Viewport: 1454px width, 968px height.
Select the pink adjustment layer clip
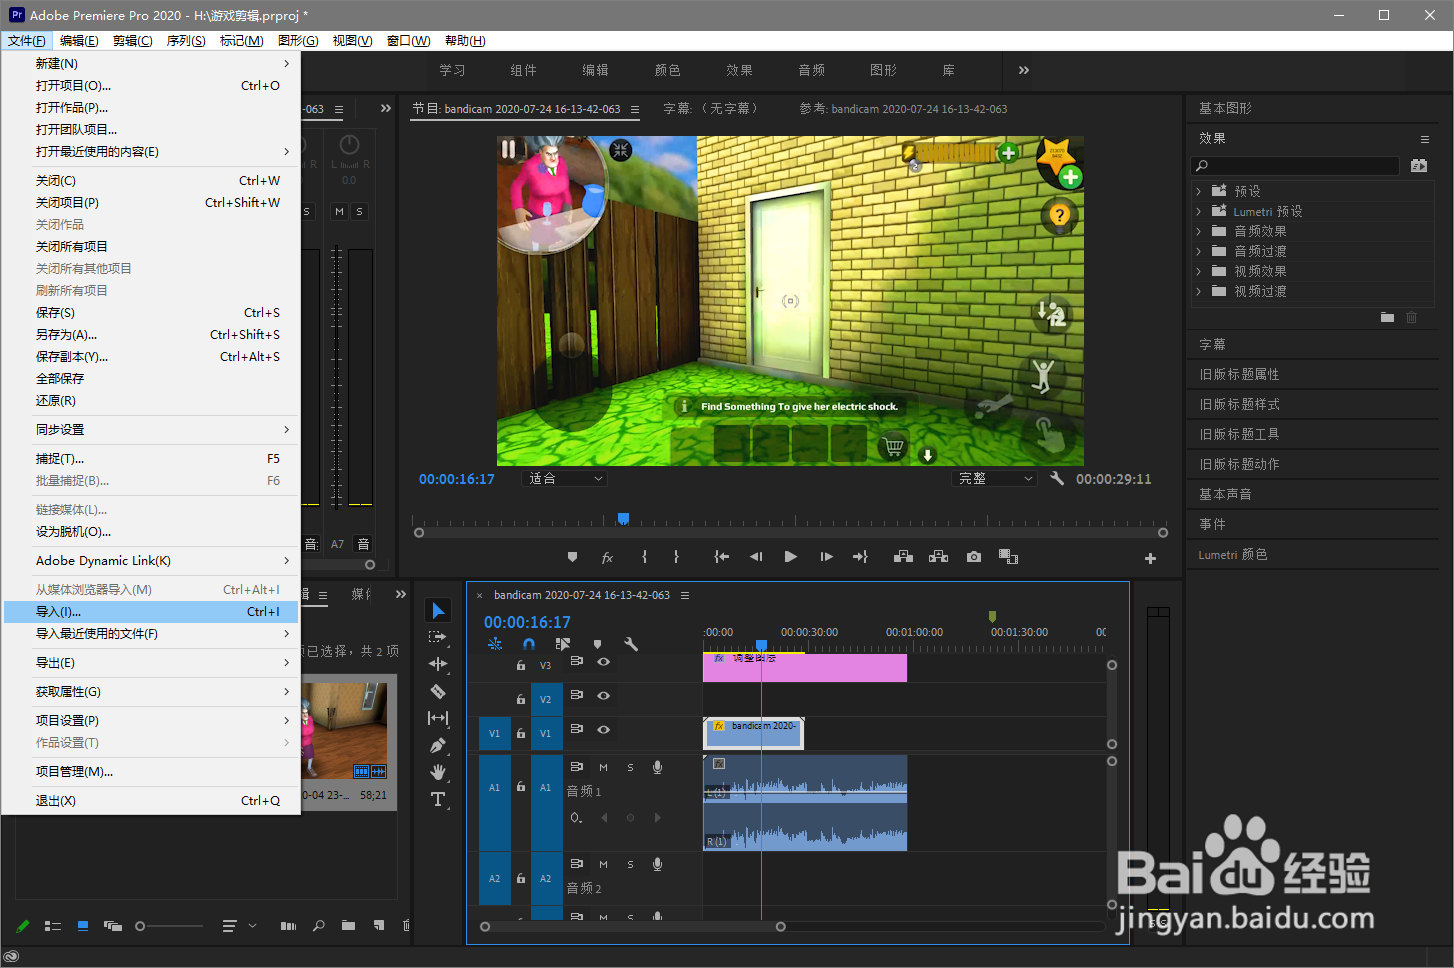coord(805,667)
